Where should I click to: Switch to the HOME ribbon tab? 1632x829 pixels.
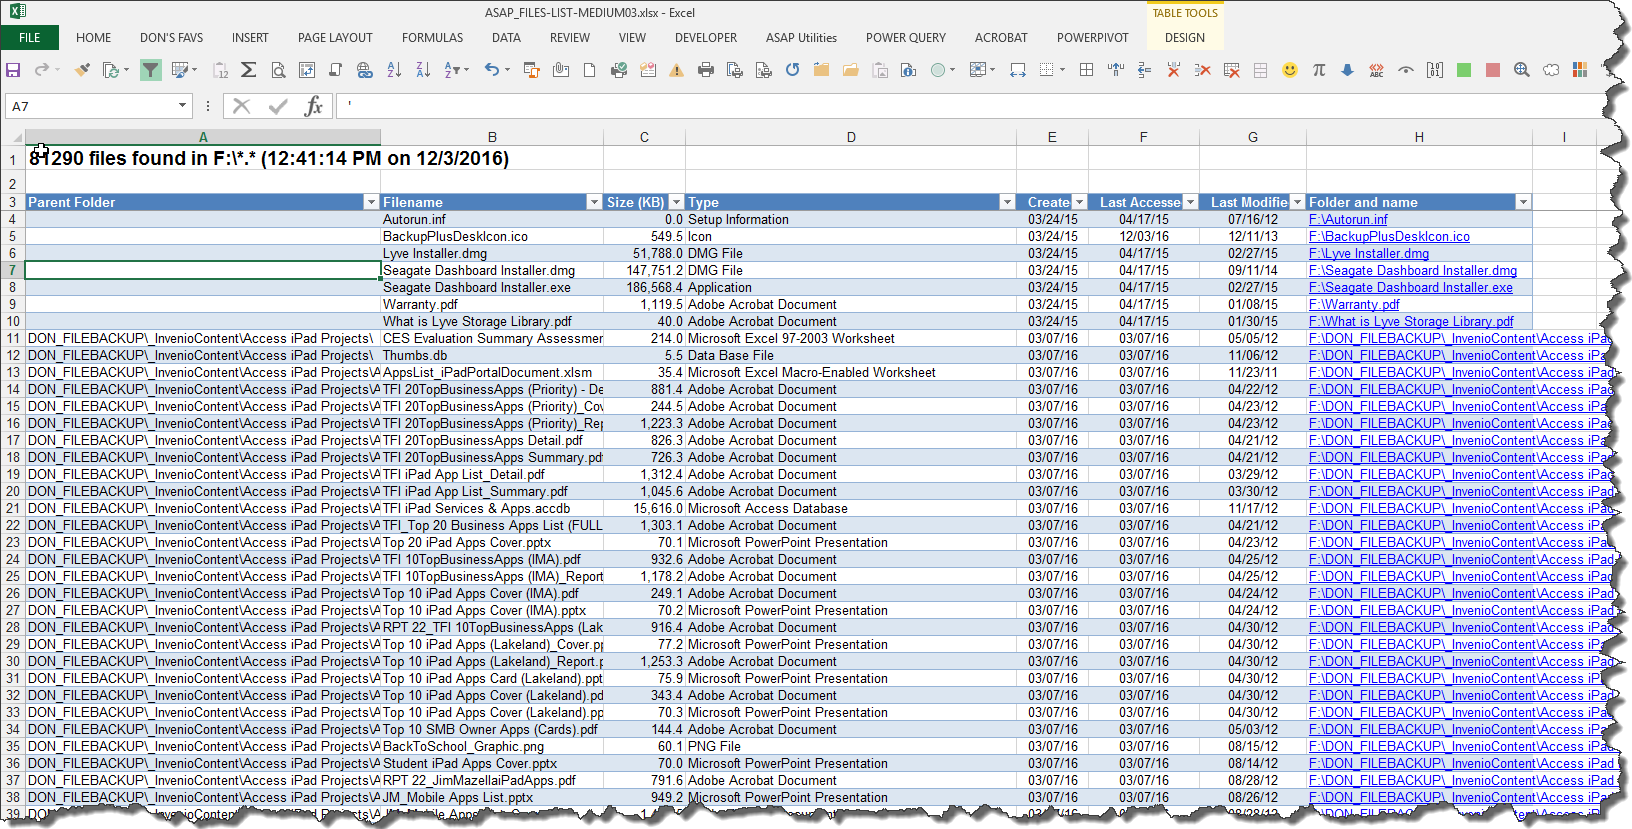[x=94, y=38]
